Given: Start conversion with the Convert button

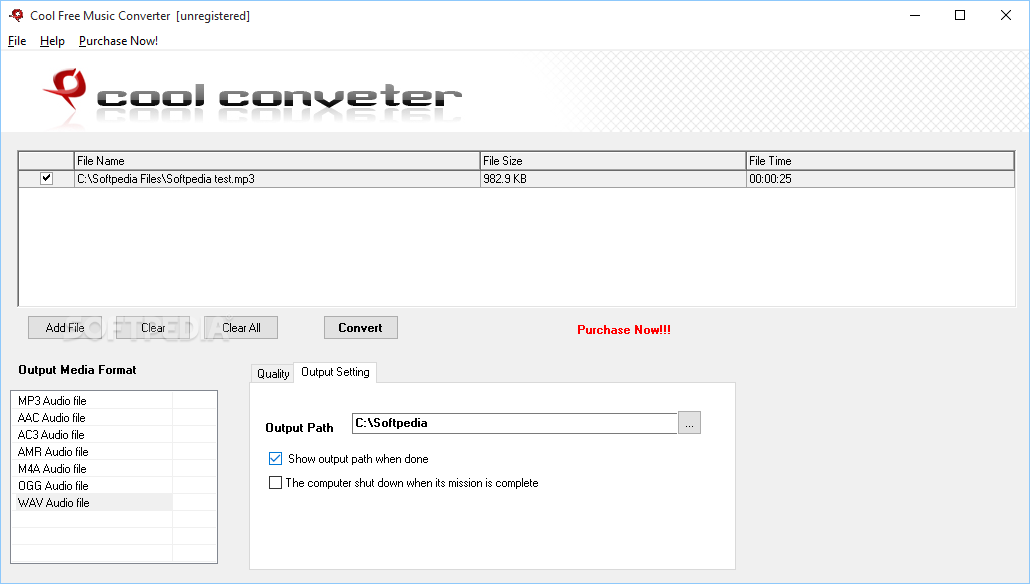Looking at the screenshot, I should point(361,328).
